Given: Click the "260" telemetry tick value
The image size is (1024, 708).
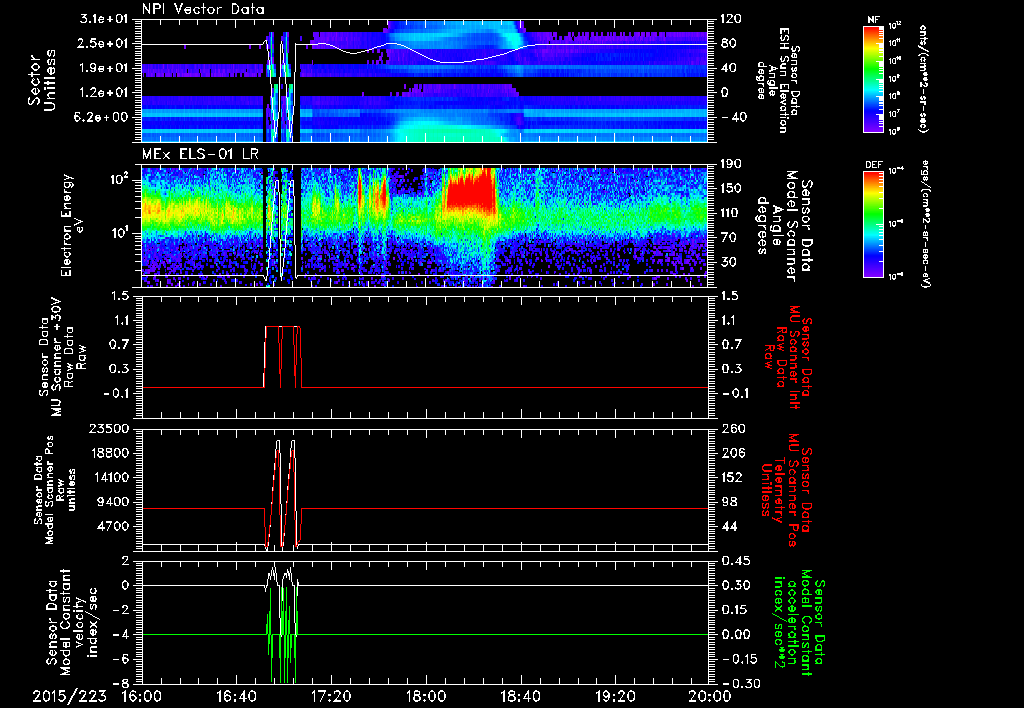Looking at the screenshot, I should [731, 429].
